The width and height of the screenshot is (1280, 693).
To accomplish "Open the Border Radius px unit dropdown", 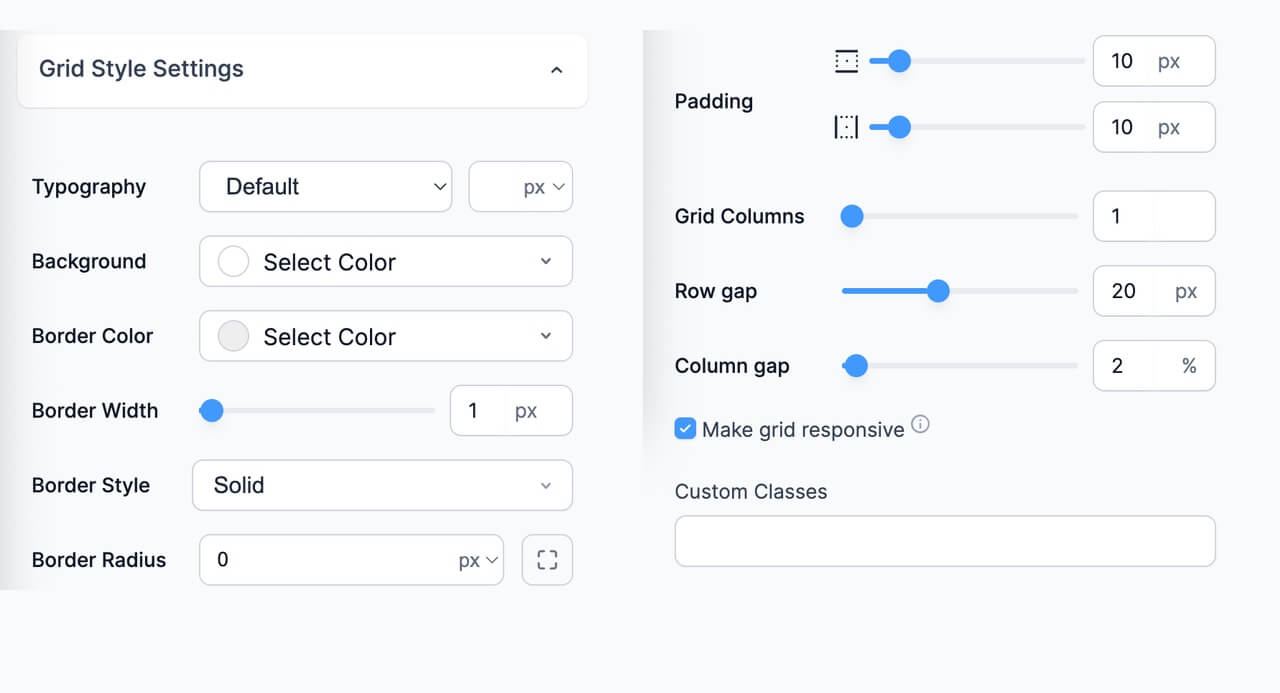I will click(478, 559).
